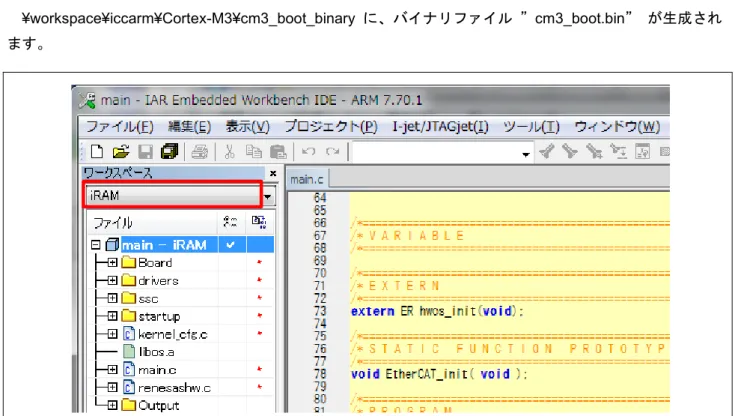
Task: Click the fourth icon after the toolbar combo box
Action: click(619, 151)
